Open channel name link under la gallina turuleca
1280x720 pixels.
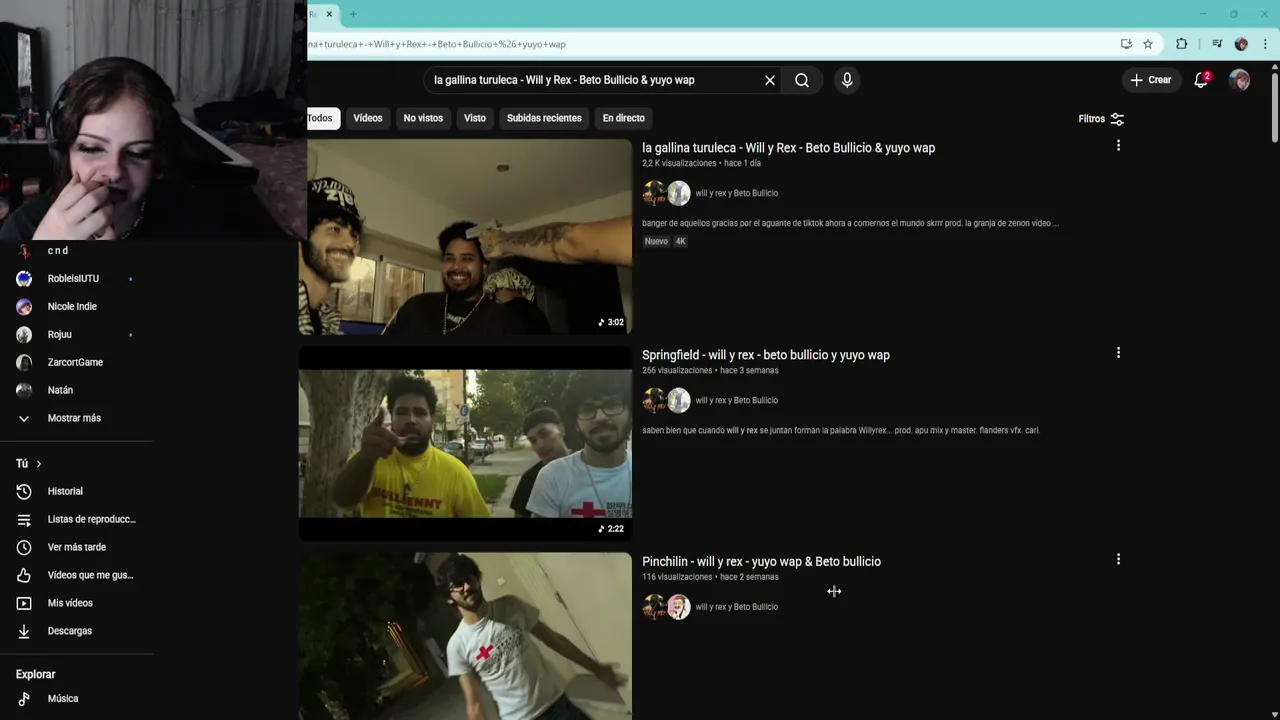click(737, 193)
